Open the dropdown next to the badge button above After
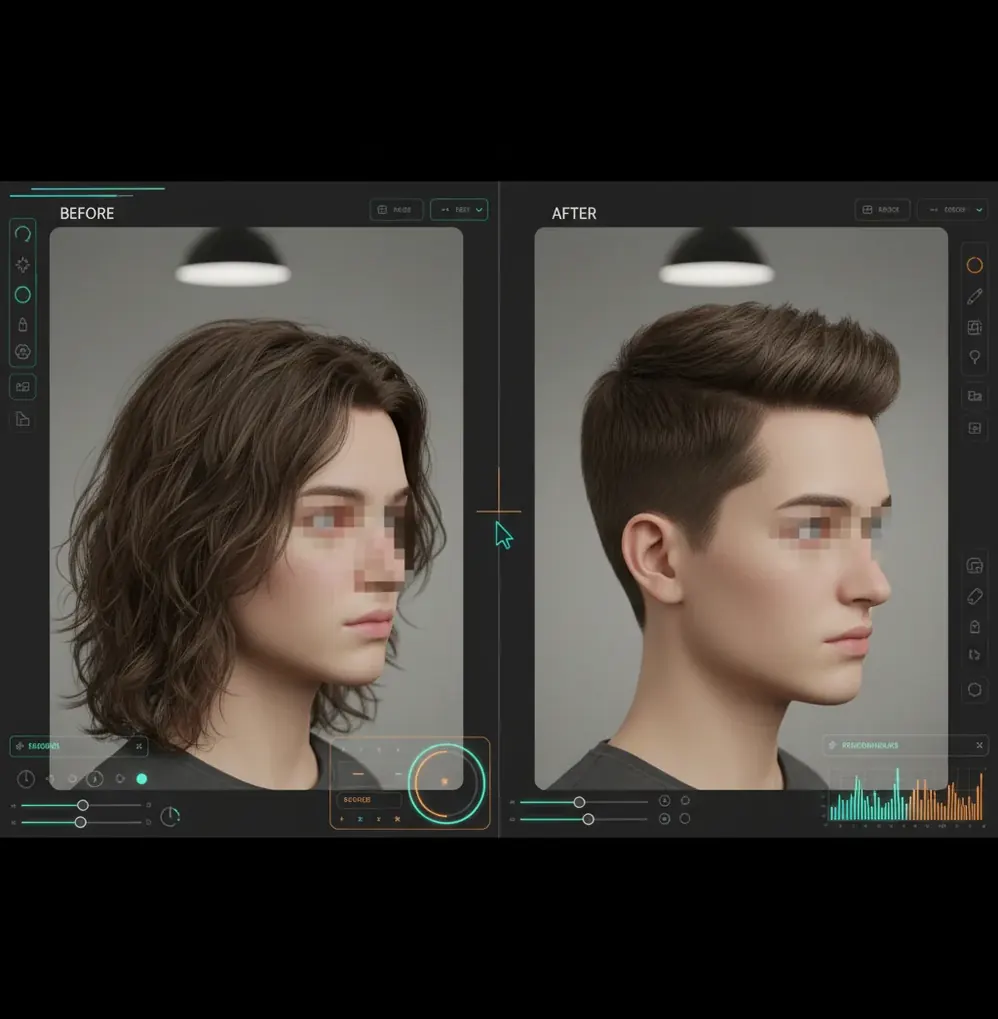 952,209
